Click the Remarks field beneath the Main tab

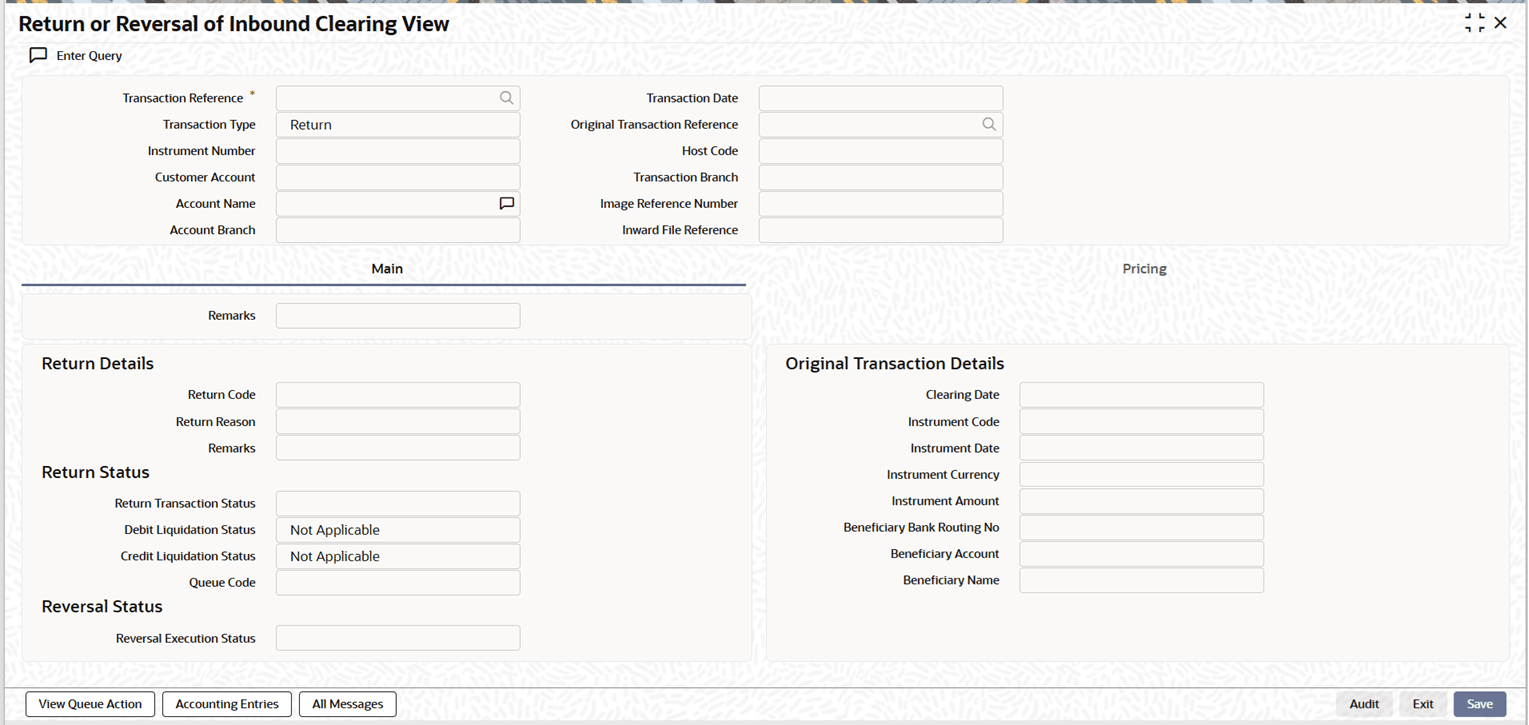pyautogui.click(x=398, y=316)
